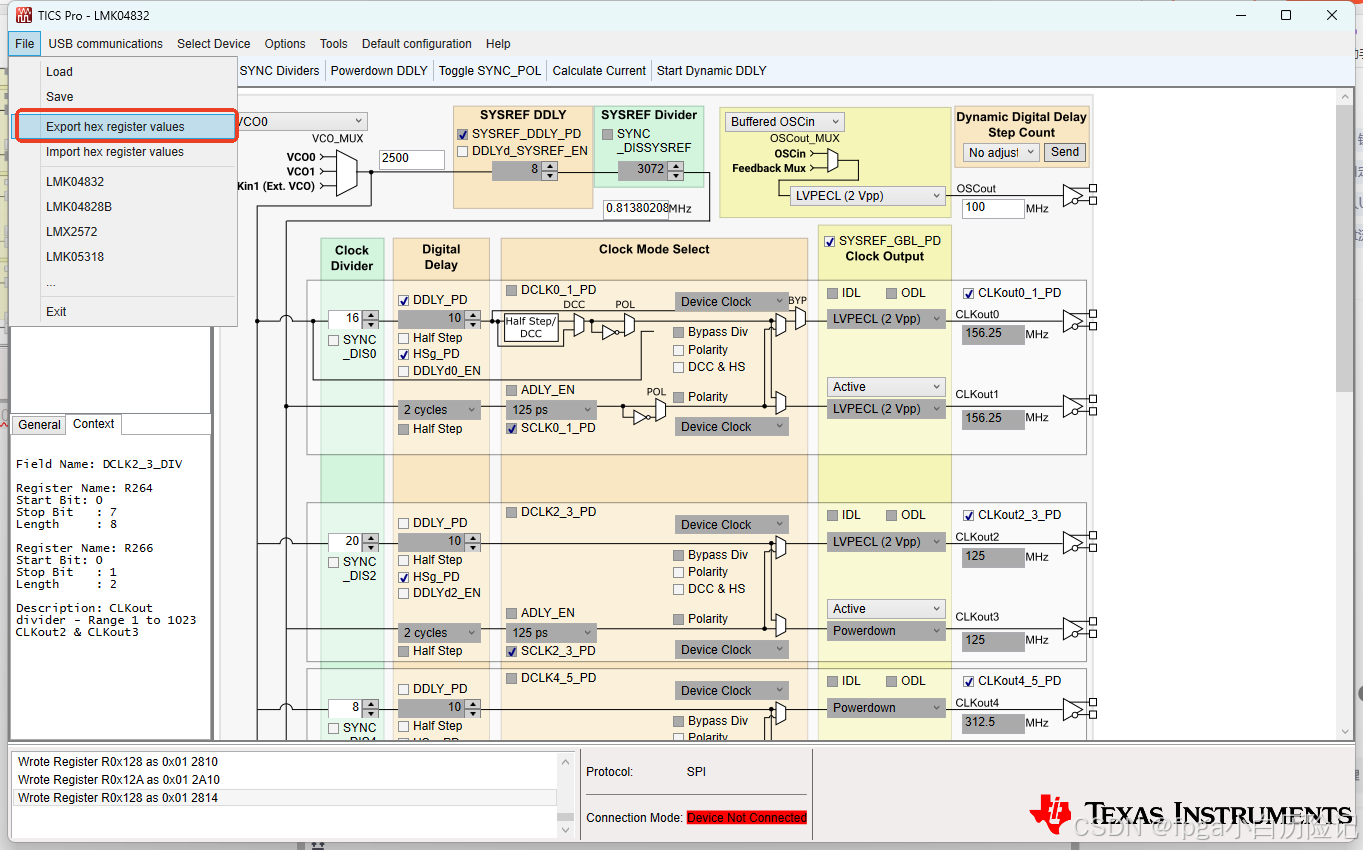The image size is (1363, 850).
Task: Click the Calculate Current toolbar button
Action: (x=599, y=71)
